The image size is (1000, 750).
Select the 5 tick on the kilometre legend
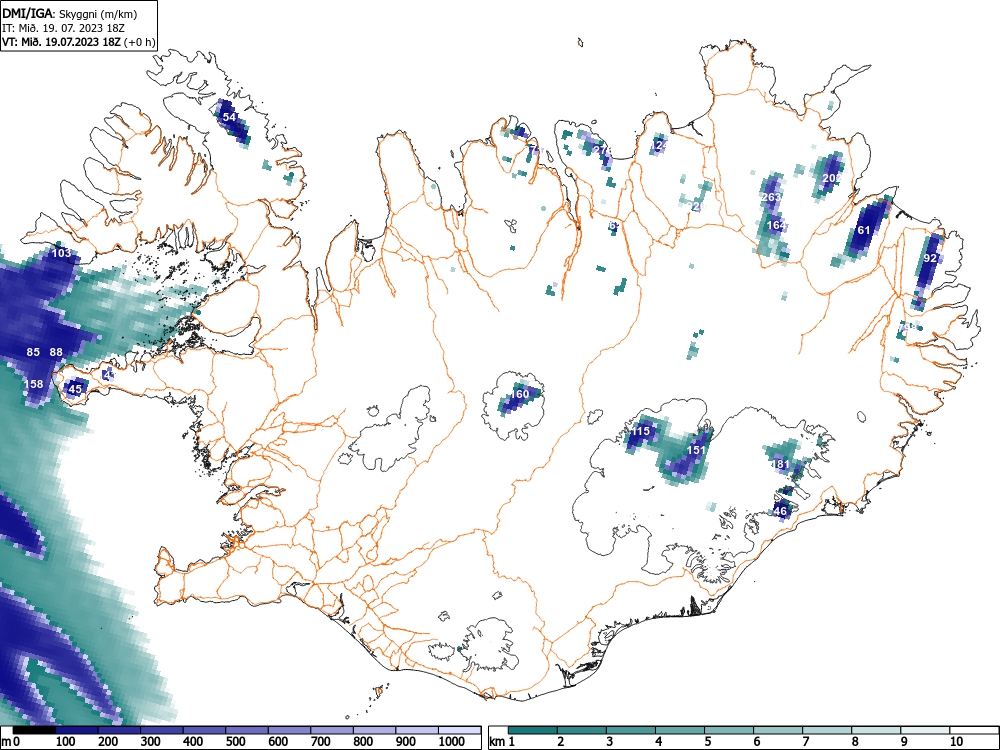(707, 741)
